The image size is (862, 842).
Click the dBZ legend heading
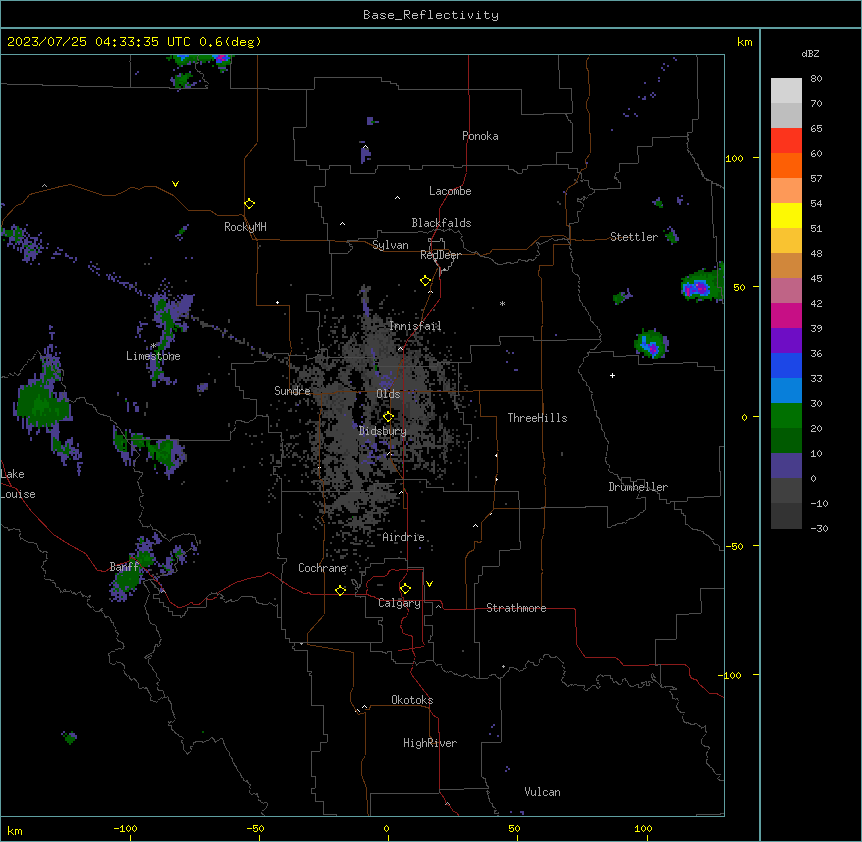(x=810, y=54)
